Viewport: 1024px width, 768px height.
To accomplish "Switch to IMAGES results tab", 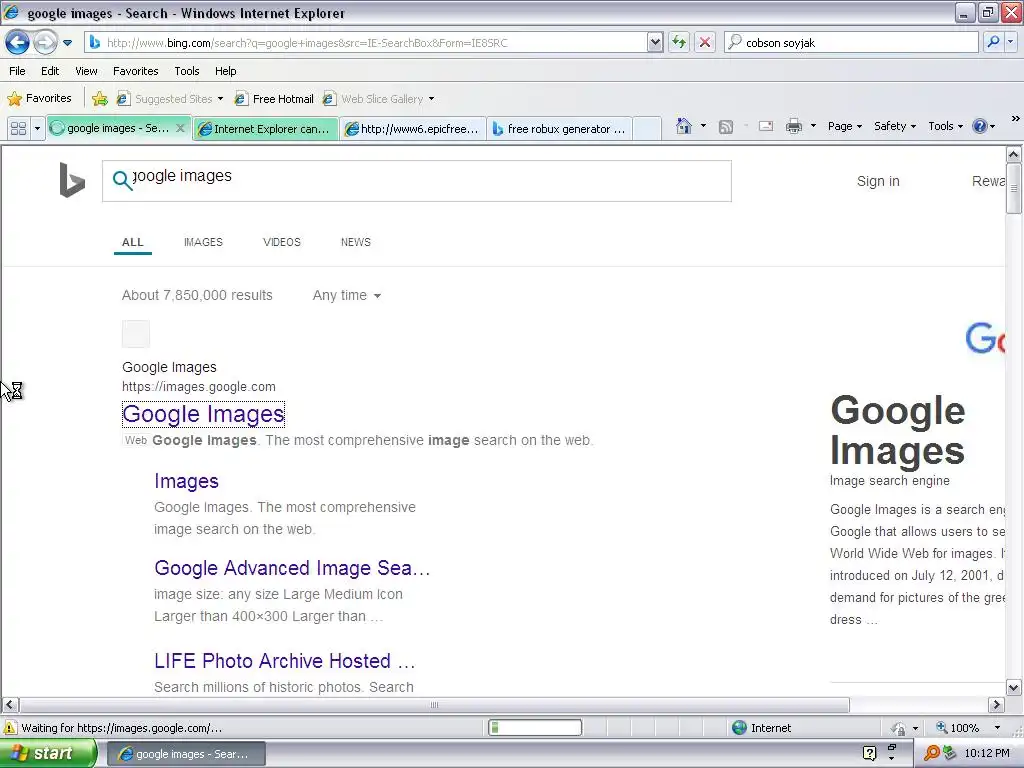I will pyautogui.click(x=203, y=242).
